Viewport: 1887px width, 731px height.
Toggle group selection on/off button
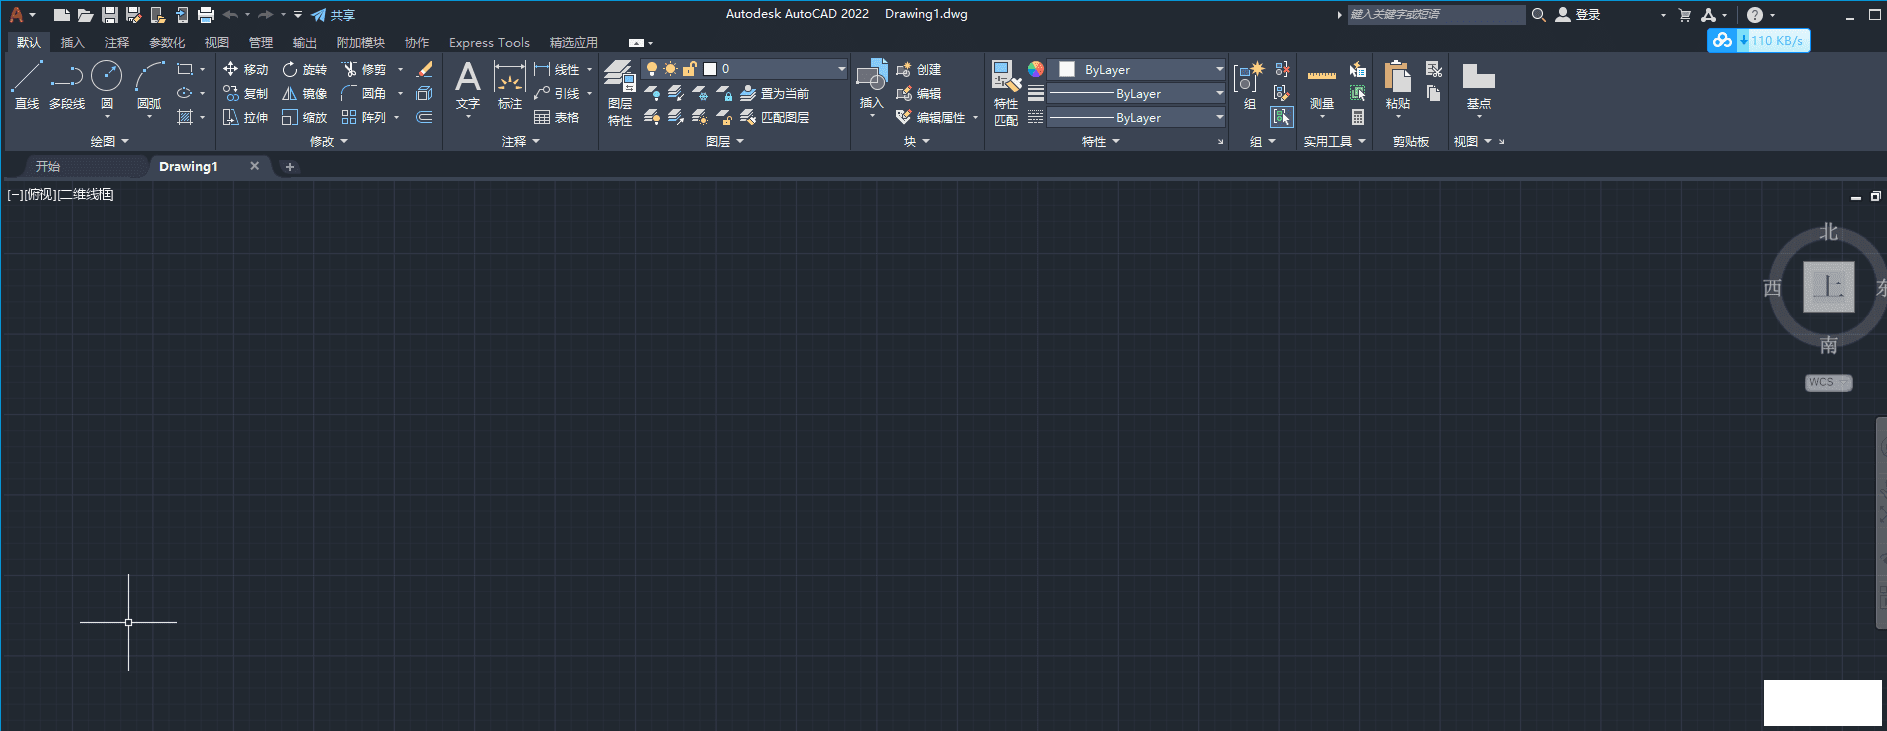[x=1282, y=118]
